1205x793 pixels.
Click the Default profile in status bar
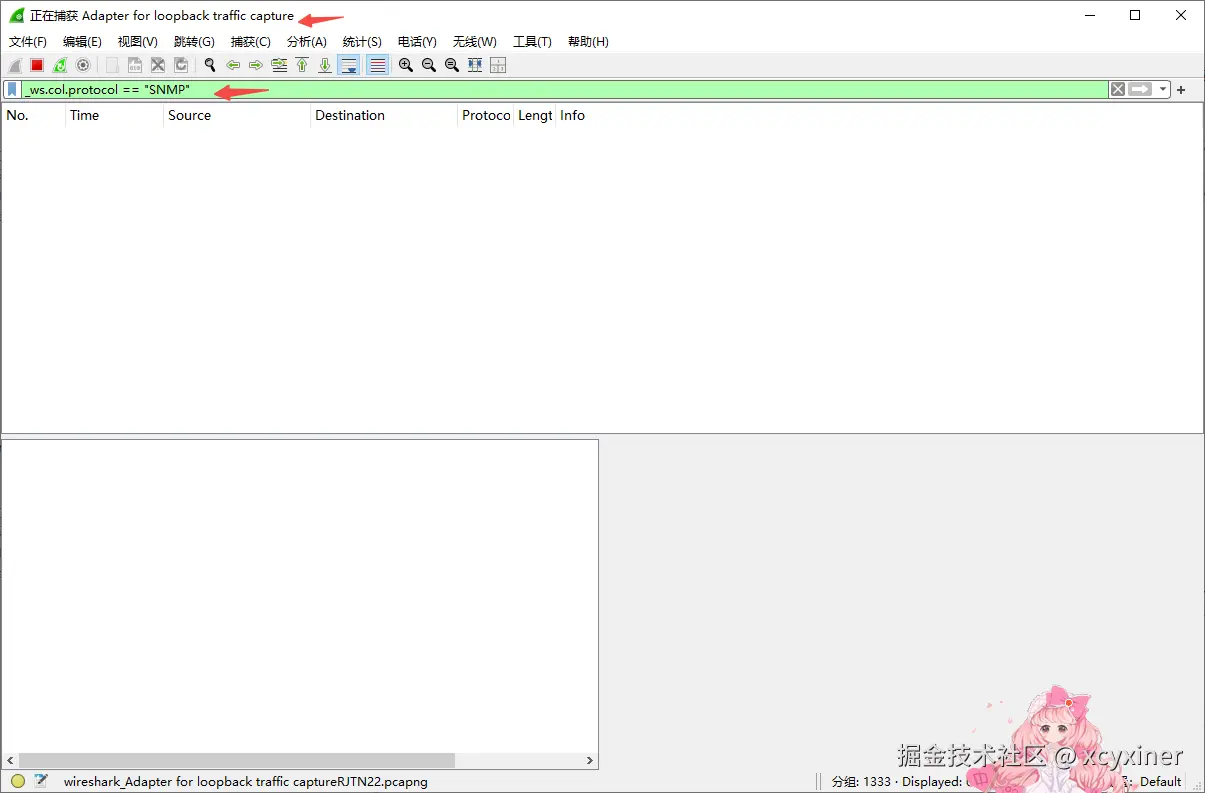(1161, 781)
